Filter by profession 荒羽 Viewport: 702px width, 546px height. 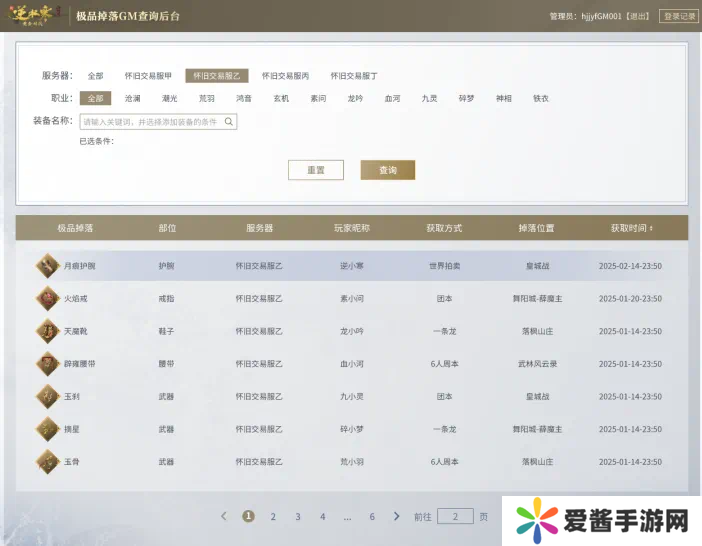207,98
